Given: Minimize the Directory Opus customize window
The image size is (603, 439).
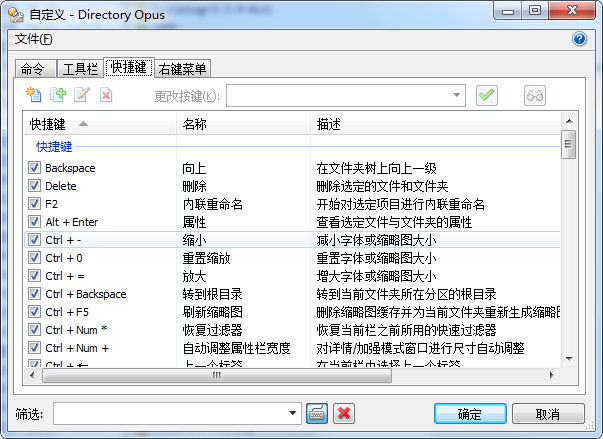Looking at the screenshot, I should [508, 11].
